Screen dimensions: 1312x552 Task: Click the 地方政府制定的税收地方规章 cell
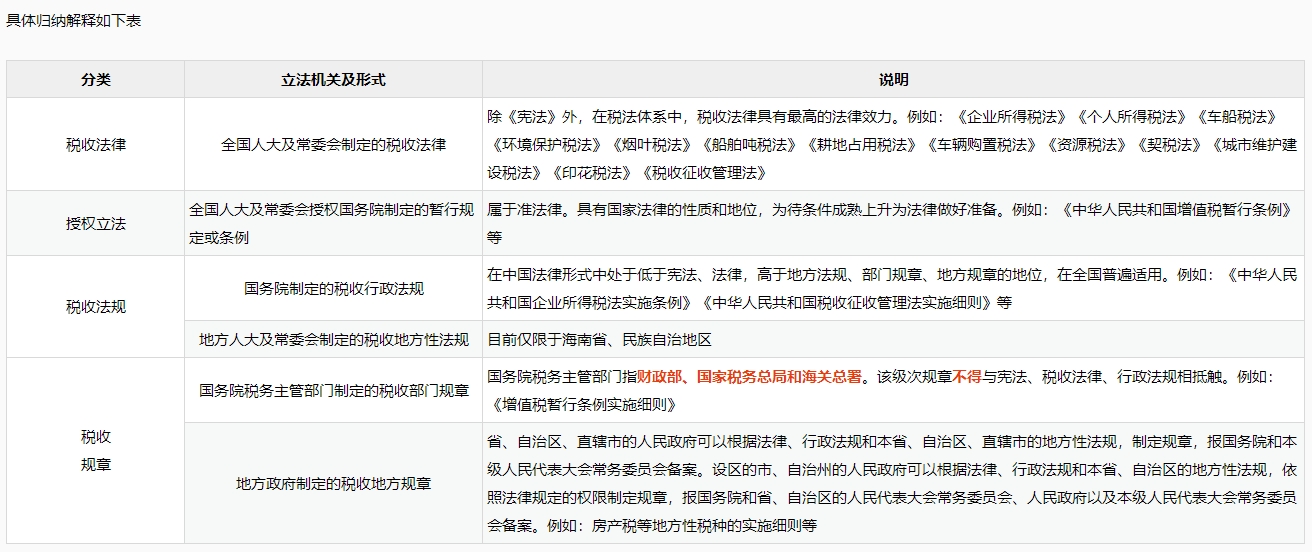click(x=333, y=483)
